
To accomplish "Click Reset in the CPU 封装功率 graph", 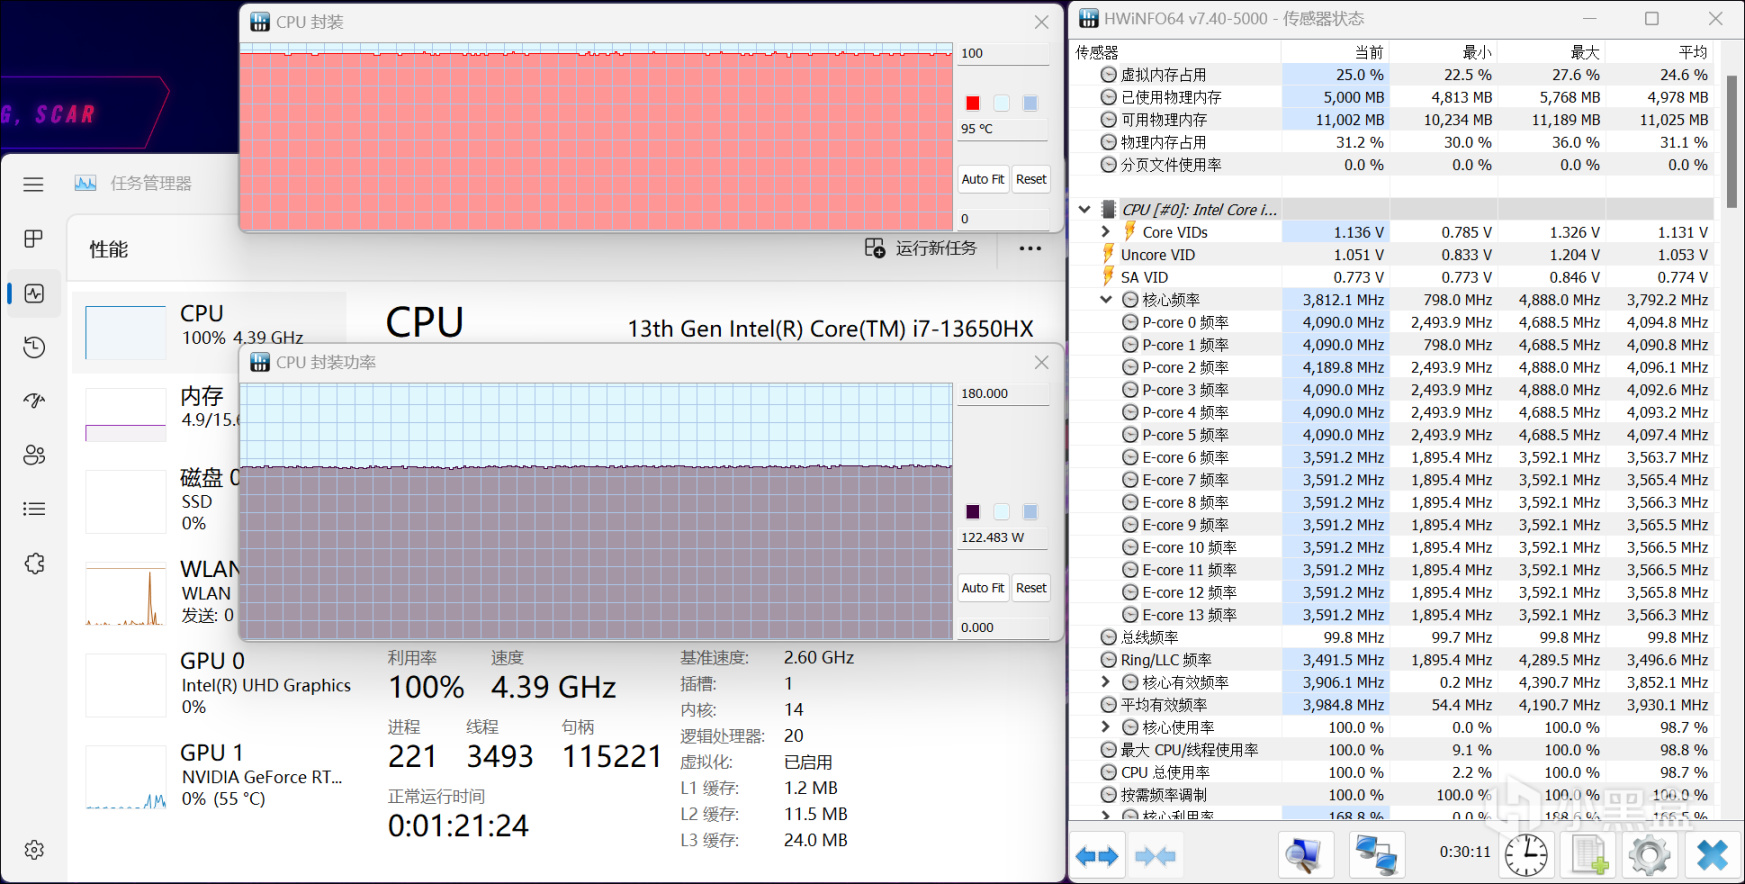I will pos(1031,588).
